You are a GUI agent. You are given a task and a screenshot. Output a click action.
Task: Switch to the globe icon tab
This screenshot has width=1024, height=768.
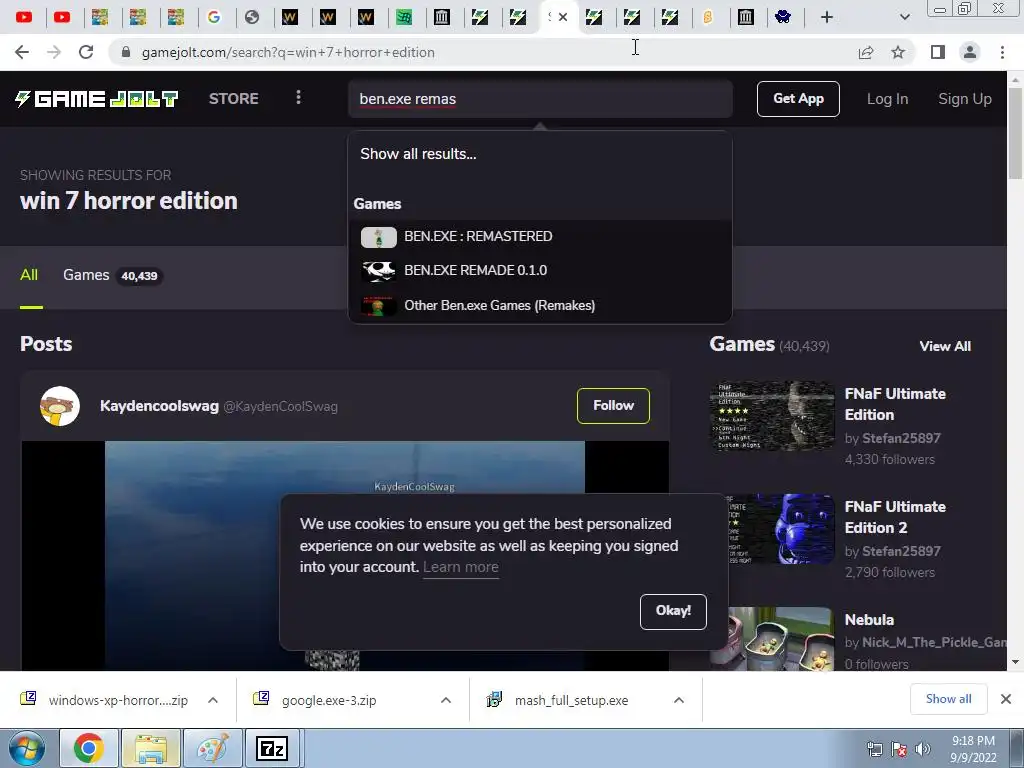pos(252,17)
